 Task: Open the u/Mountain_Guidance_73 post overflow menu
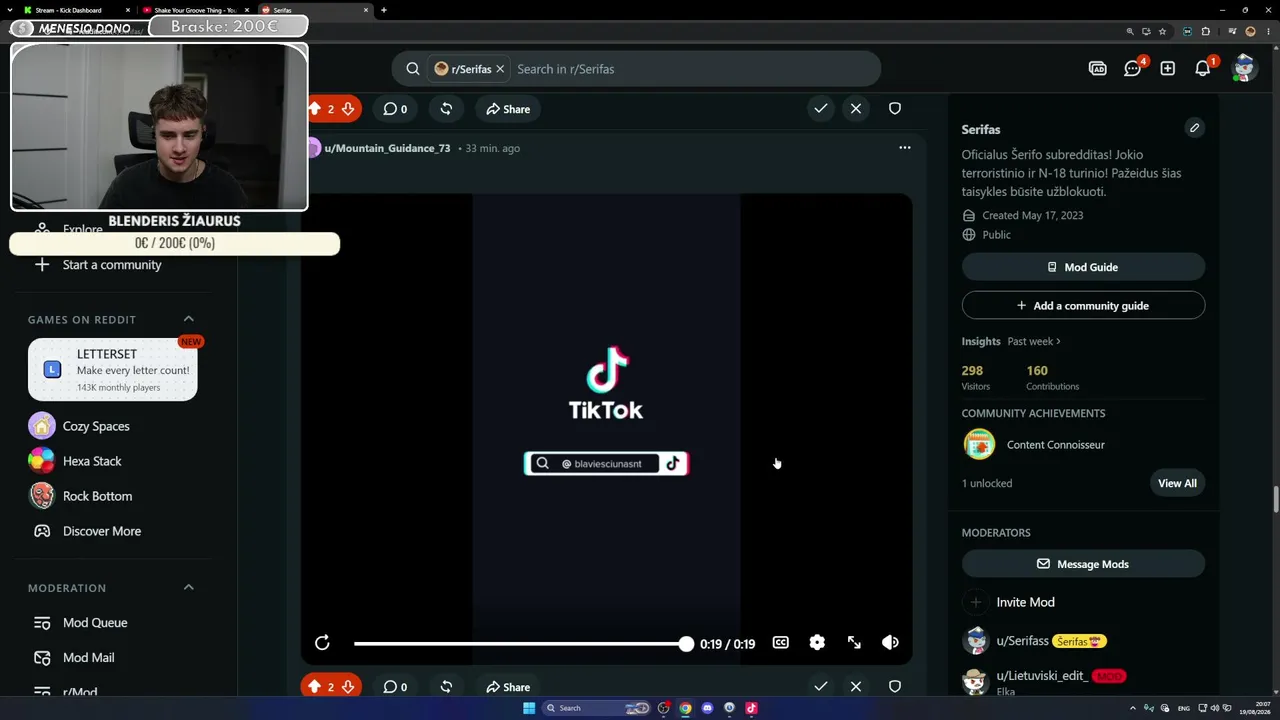coord(905,148)
